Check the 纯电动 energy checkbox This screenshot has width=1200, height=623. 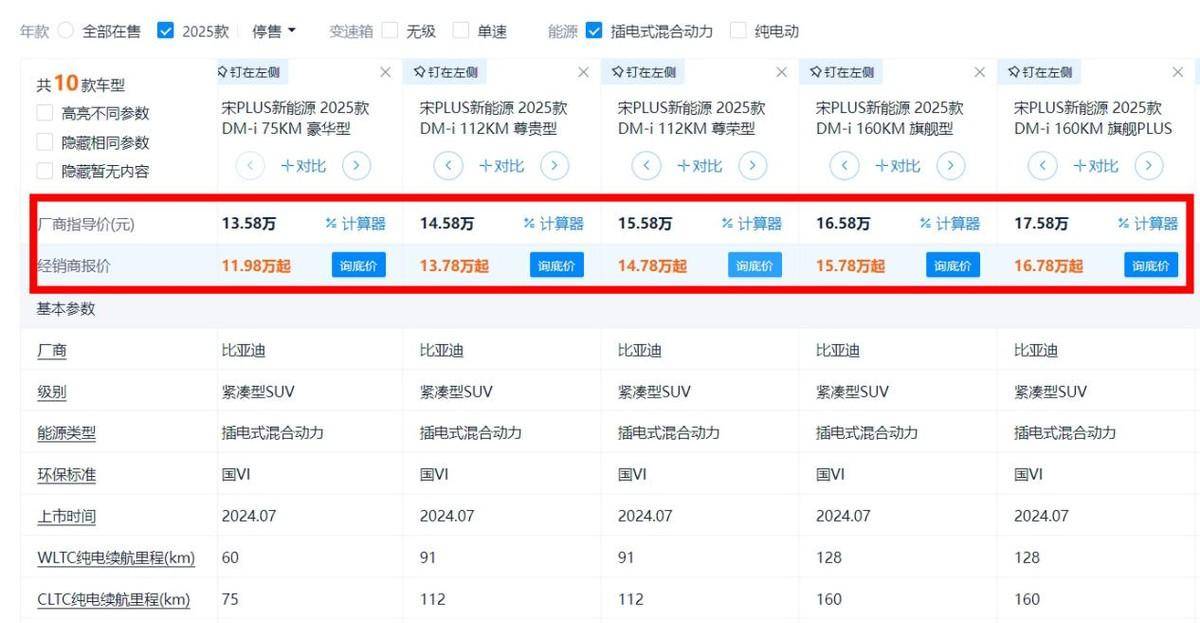pyautogui.click(x=738, y=31)
